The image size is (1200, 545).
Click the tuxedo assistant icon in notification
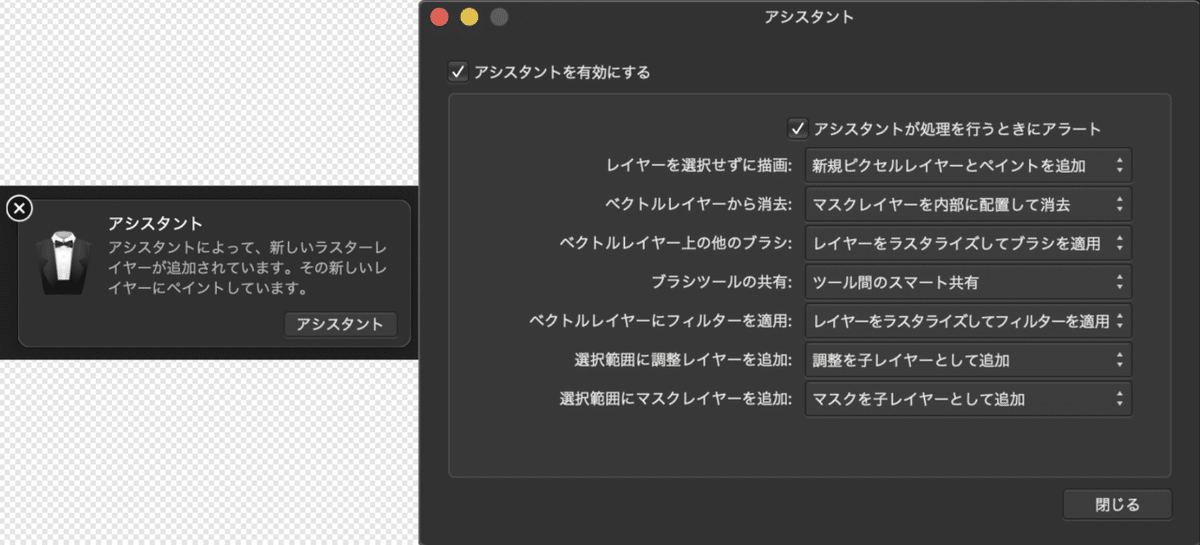click(x=63, y=263)
